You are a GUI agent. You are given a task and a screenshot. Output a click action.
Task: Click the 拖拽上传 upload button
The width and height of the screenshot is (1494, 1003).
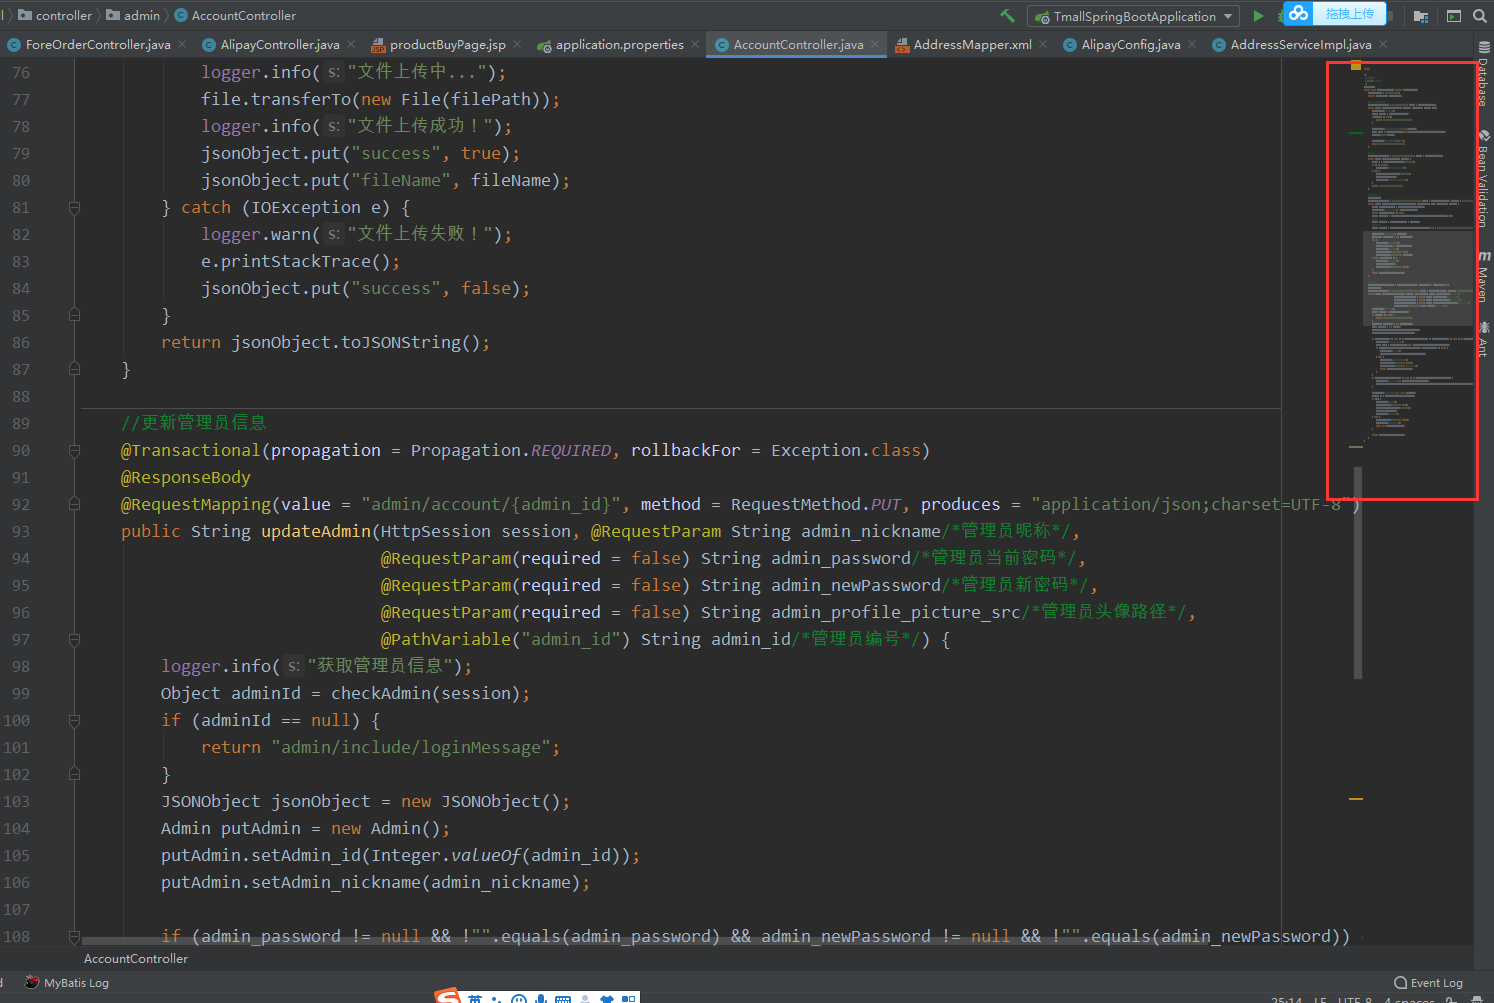(x=1349, y=13)
